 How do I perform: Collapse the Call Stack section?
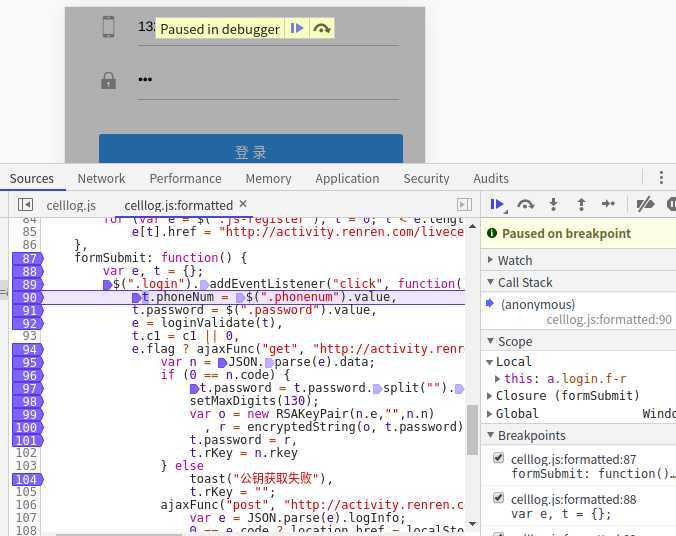coord(490,283)
